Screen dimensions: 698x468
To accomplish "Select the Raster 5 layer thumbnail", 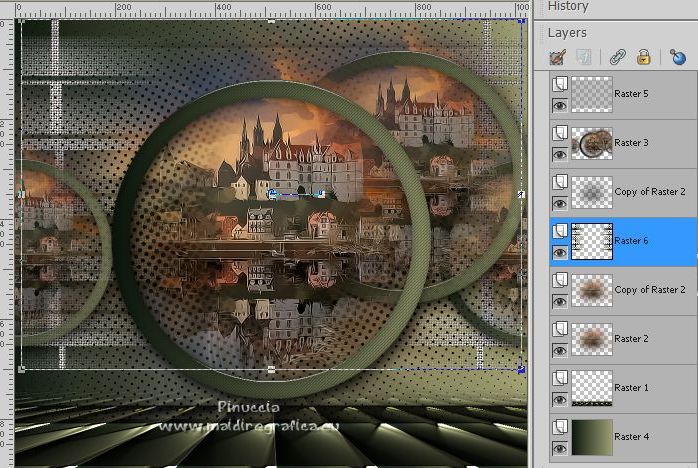I will pos(592,94).
